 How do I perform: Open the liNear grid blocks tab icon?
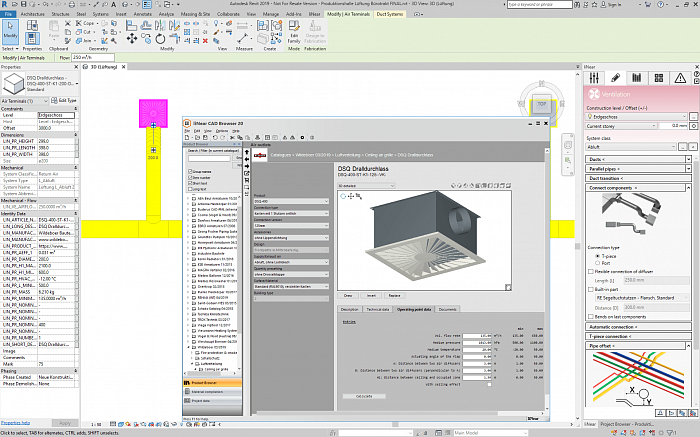658,78
